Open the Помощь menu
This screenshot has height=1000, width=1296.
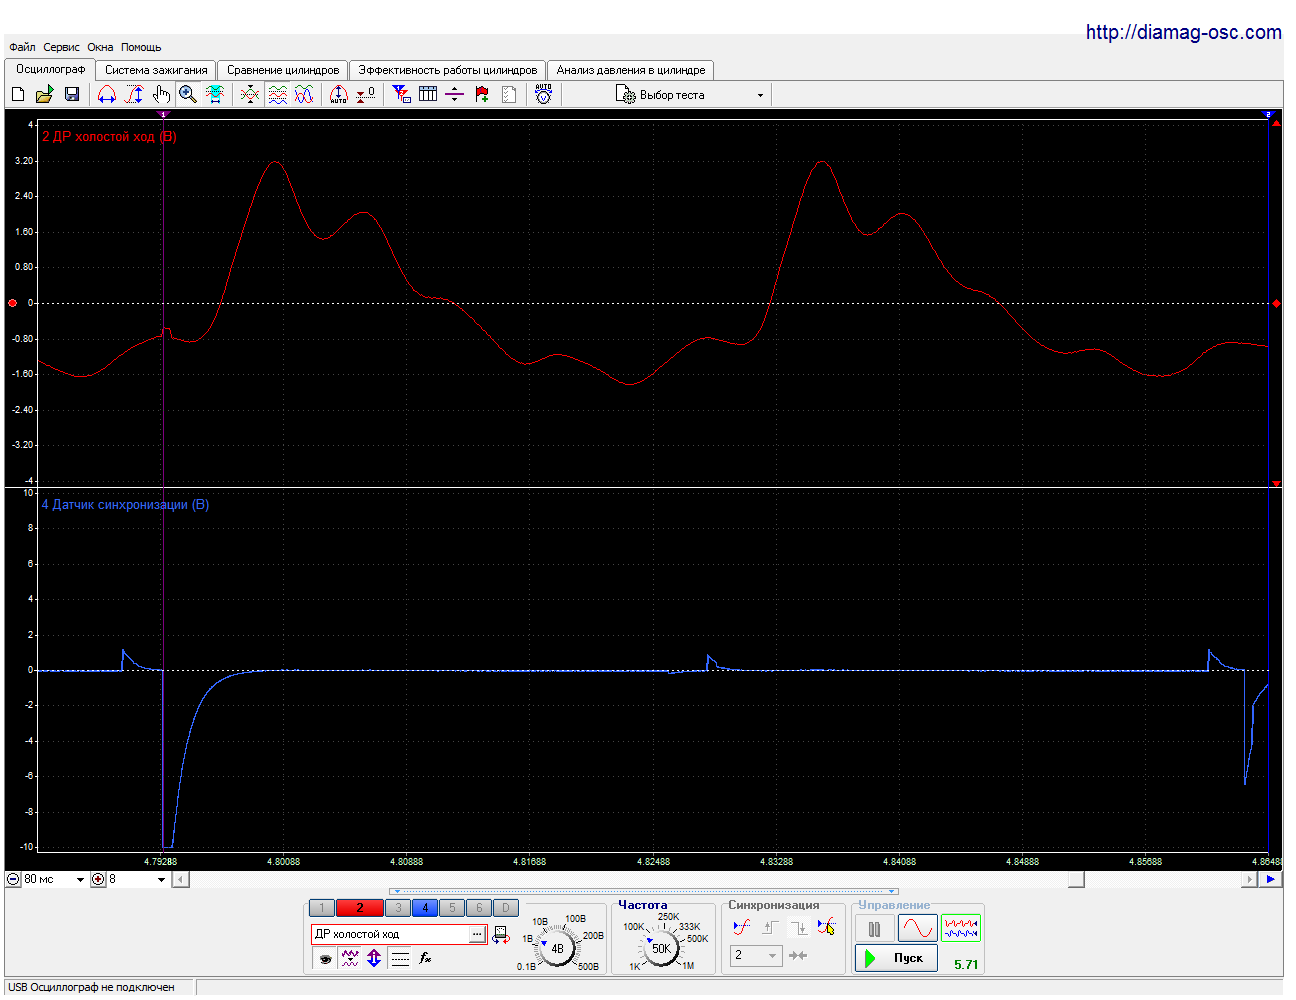point(141,47)
